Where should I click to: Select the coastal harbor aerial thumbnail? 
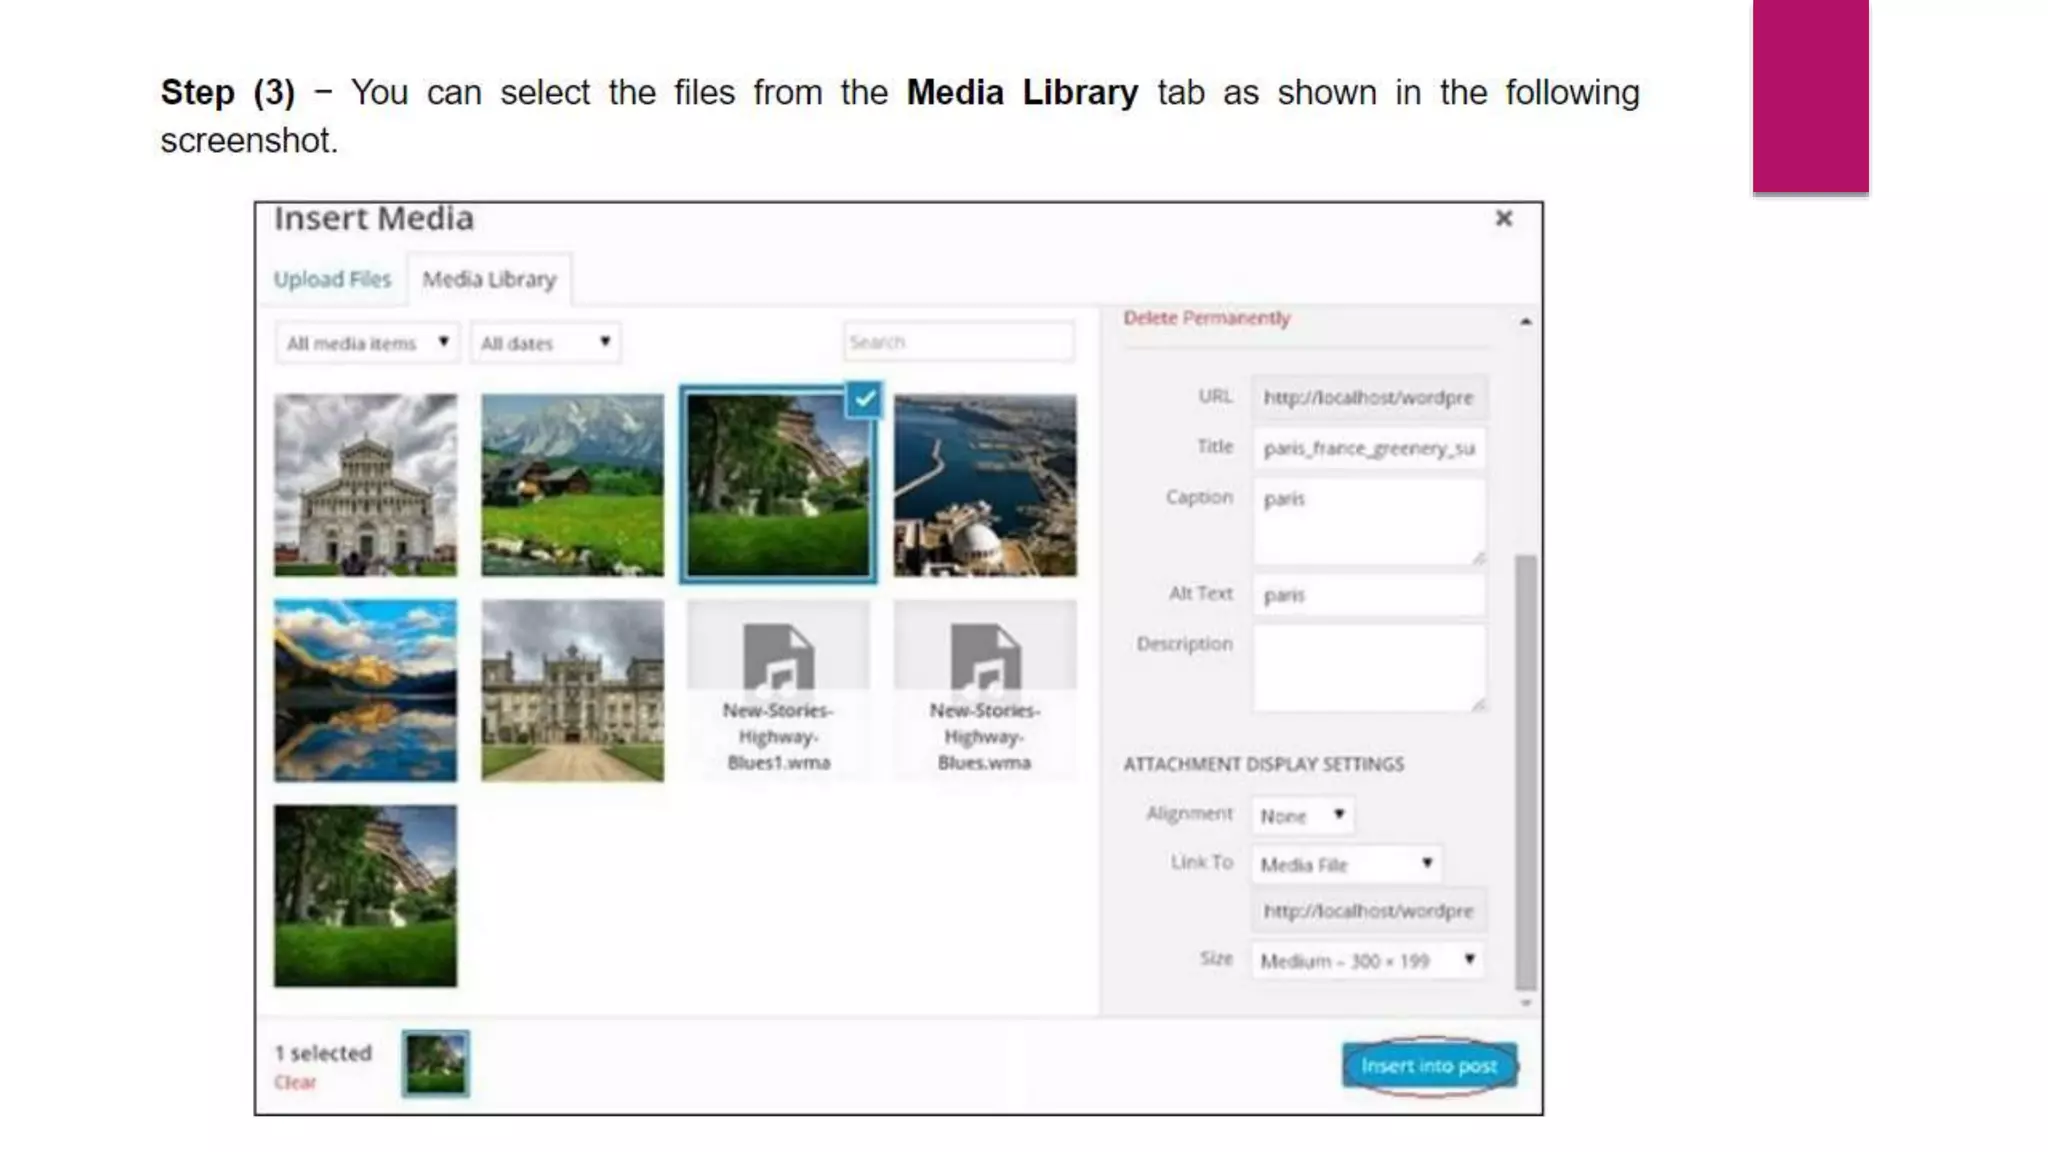click(985, 485)
